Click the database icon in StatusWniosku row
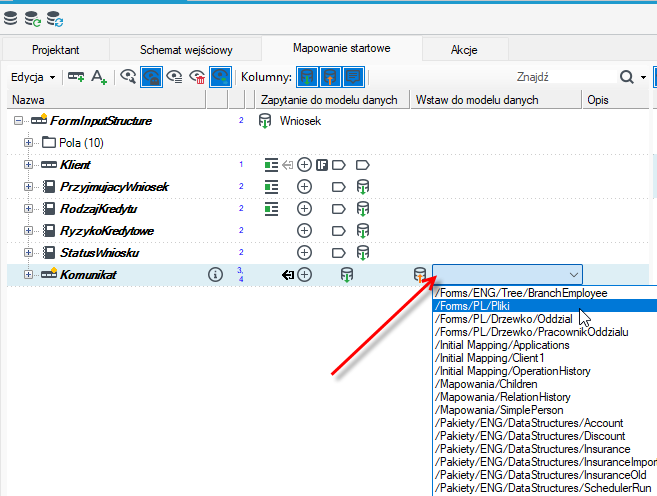The height and width of the screenshot is (496, 657). click(x=362, y=253)
